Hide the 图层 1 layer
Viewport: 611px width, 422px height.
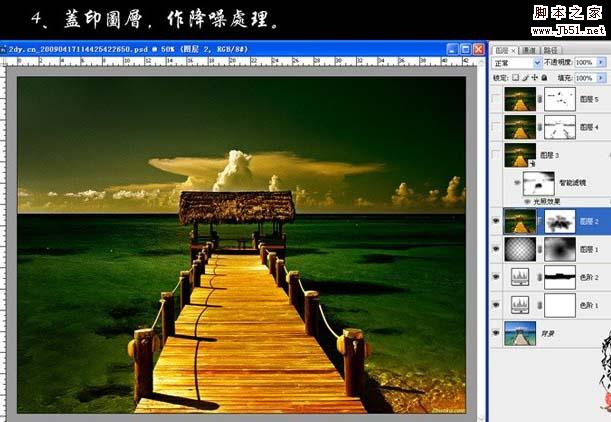(496, 249)
